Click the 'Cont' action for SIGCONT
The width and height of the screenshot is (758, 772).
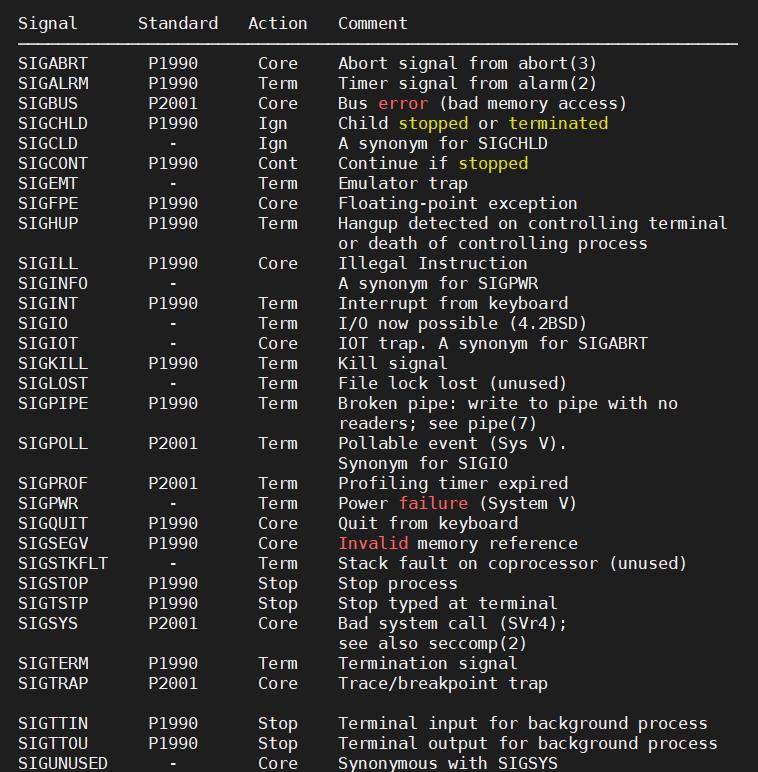[x=278, y=163]
